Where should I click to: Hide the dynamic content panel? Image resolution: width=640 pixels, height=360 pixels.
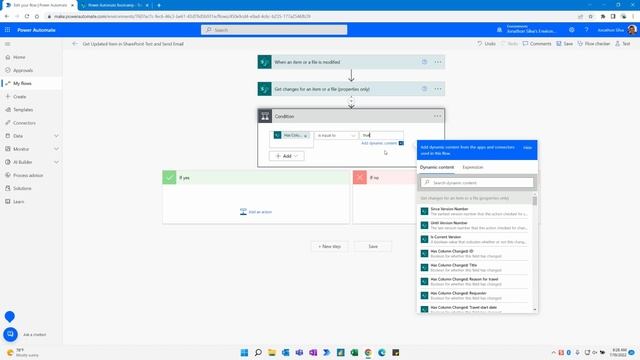tap(527, 148)
